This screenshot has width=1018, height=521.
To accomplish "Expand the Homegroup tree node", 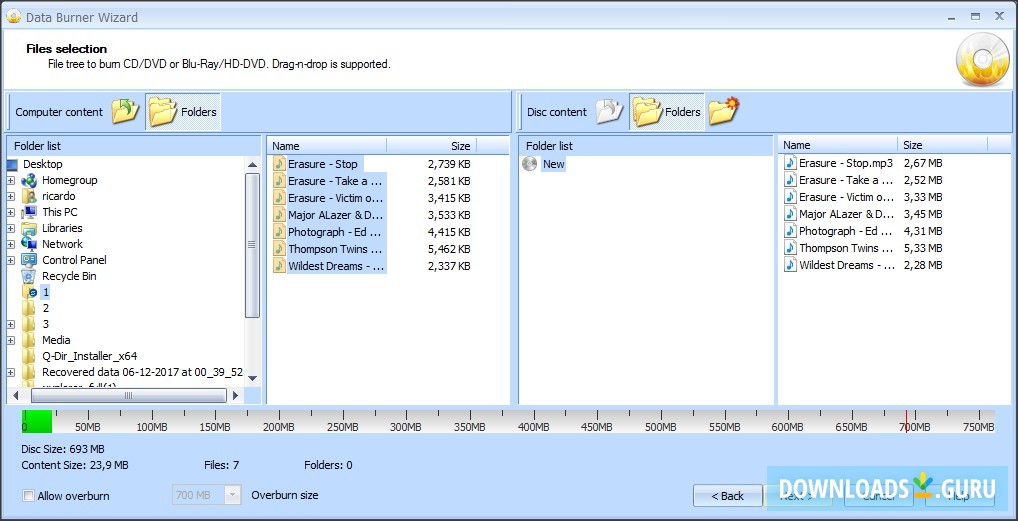I will (11, 180).
